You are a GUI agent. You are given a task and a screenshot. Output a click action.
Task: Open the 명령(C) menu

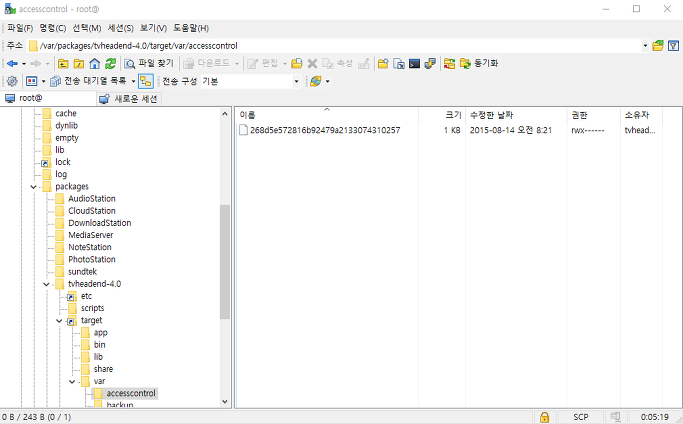[53, 28]
